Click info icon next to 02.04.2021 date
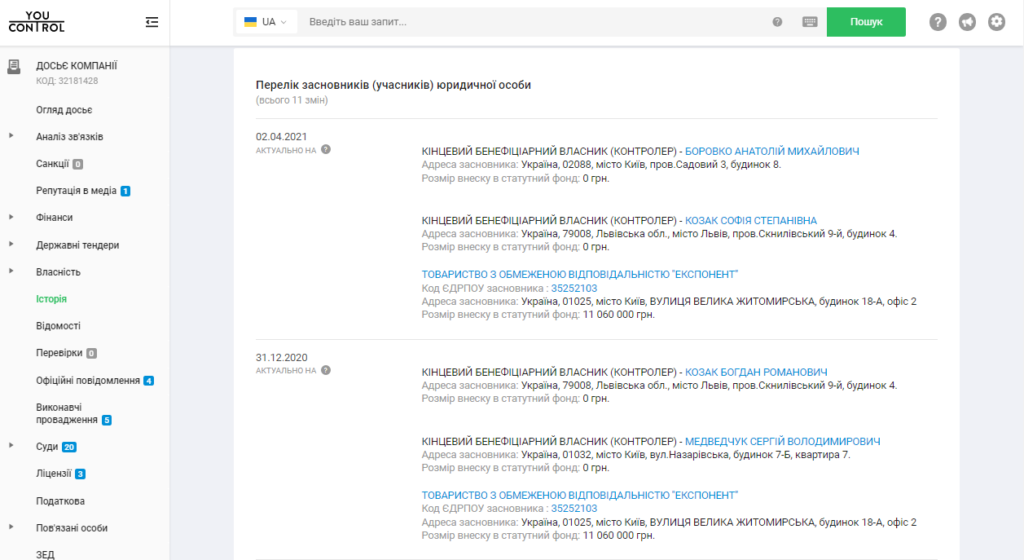Viewport: 1024px width, 560px height. pyautogui.click(x=326, y=149)
